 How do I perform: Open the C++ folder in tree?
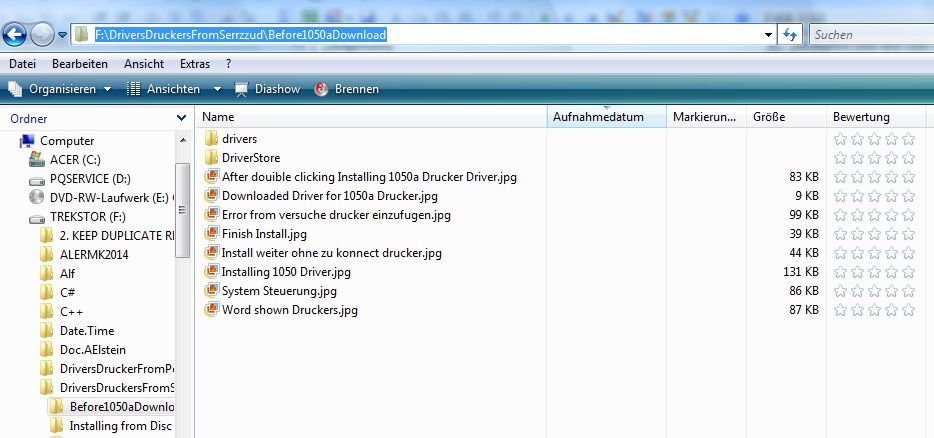(61, 312)
